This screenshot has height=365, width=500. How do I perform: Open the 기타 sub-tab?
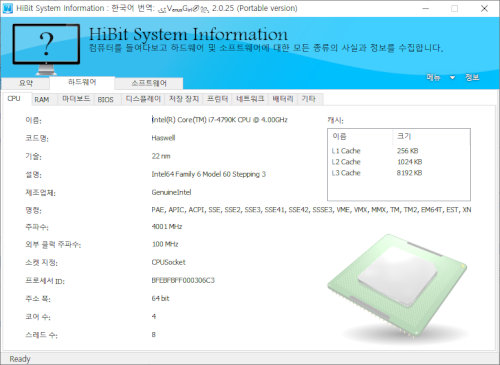(309, 99)
